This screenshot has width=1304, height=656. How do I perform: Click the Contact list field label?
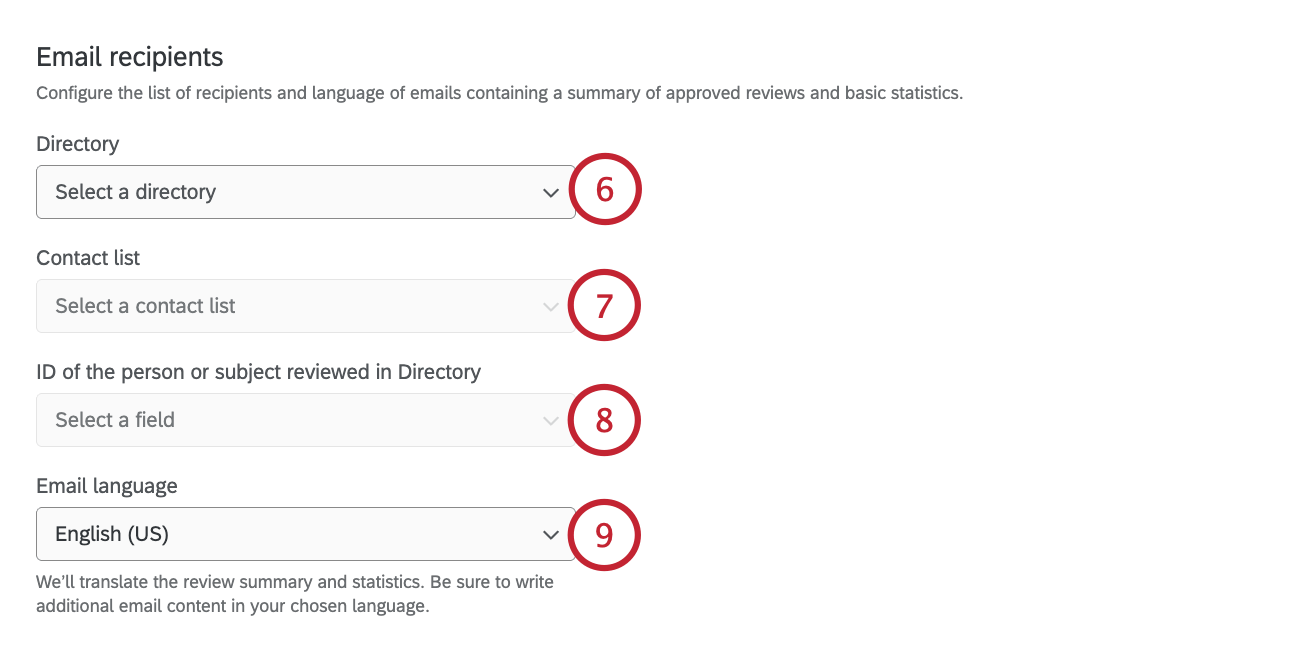point(88,258)
